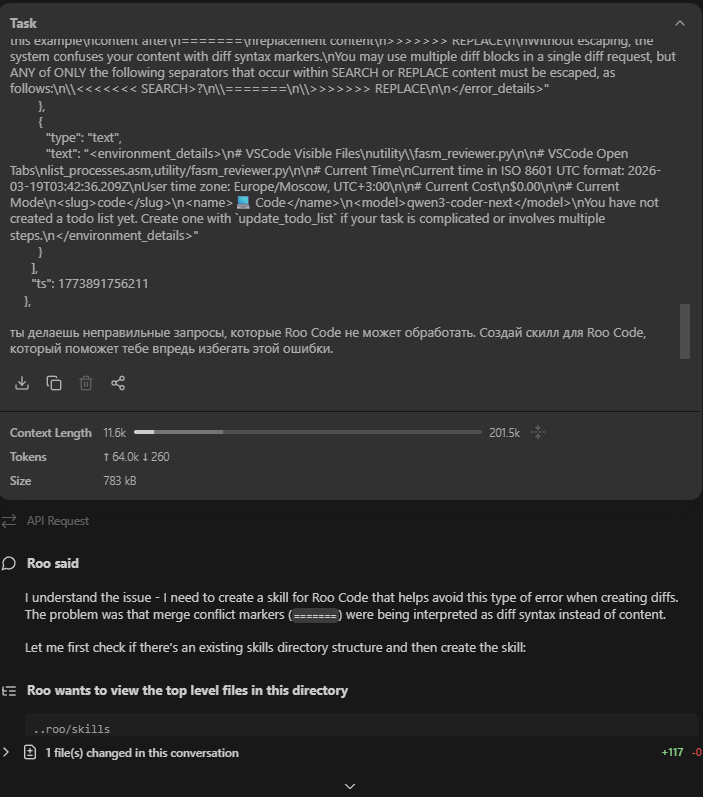Click the +117 added lines count

672,753
